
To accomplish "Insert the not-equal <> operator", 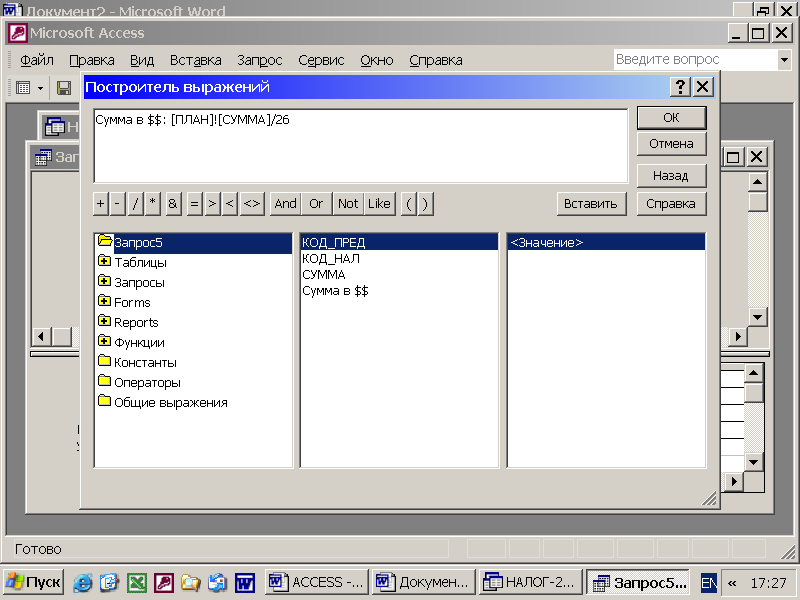I will coord(252,204).
